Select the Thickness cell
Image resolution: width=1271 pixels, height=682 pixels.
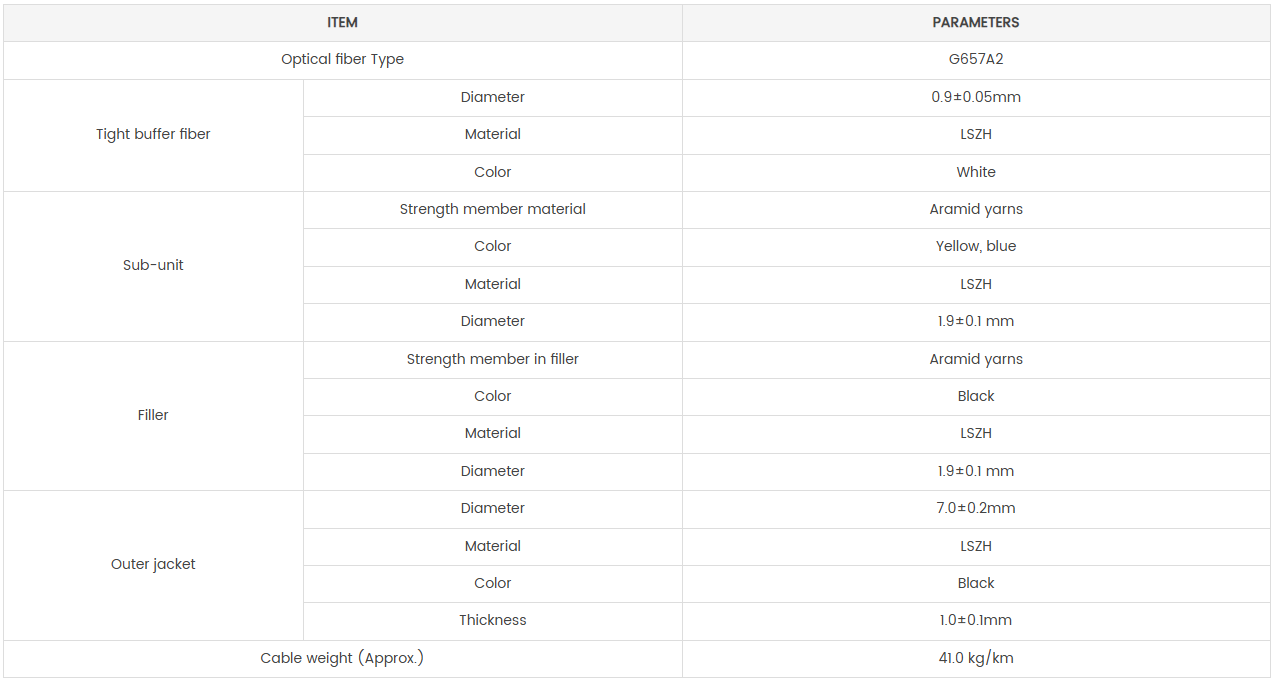492,620
